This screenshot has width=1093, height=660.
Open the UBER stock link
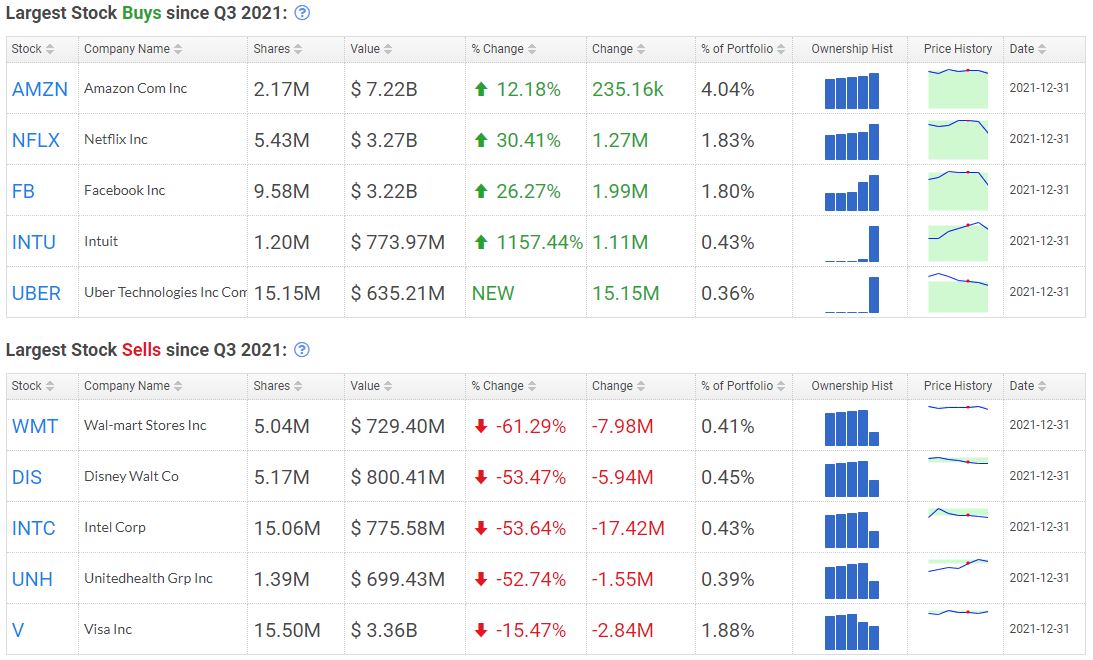pyautogui.click(x=36, y=293)
